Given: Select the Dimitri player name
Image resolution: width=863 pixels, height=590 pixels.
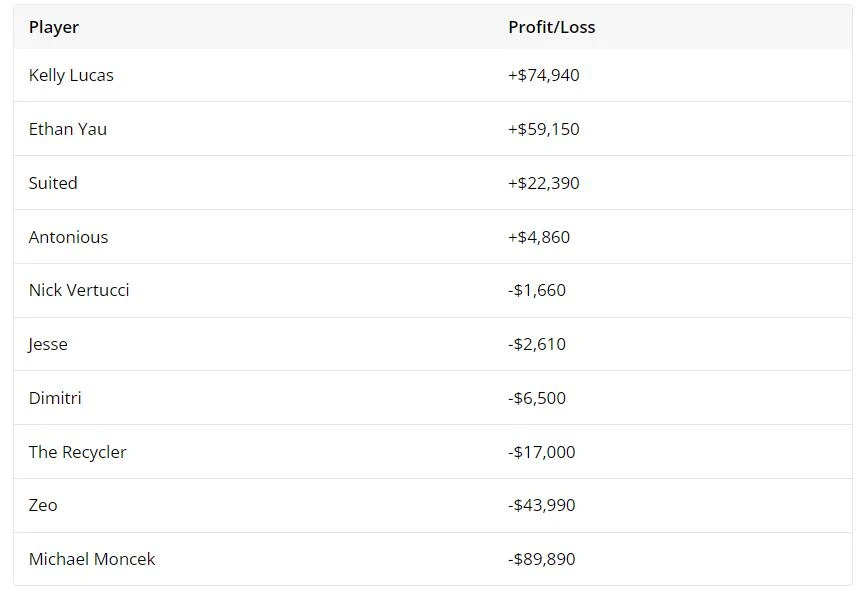Looking at the screenshot, I should pos(55,398).
